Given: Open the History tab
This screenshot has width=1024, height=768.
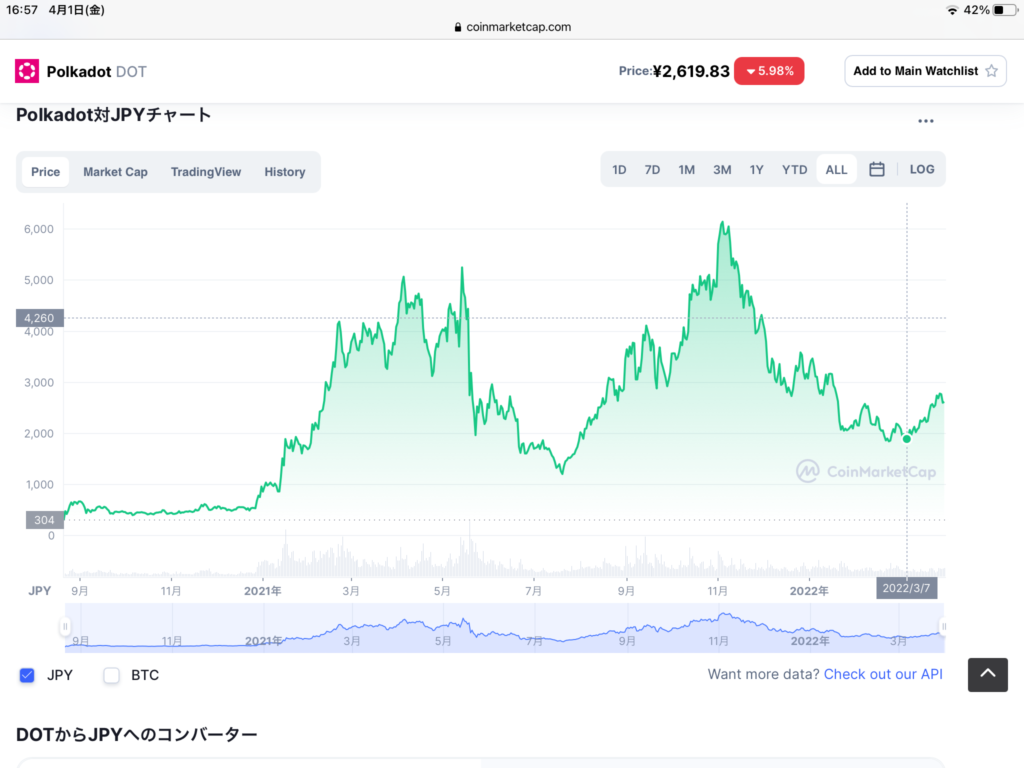Looking at the screenshot, I should click(285, 172).
